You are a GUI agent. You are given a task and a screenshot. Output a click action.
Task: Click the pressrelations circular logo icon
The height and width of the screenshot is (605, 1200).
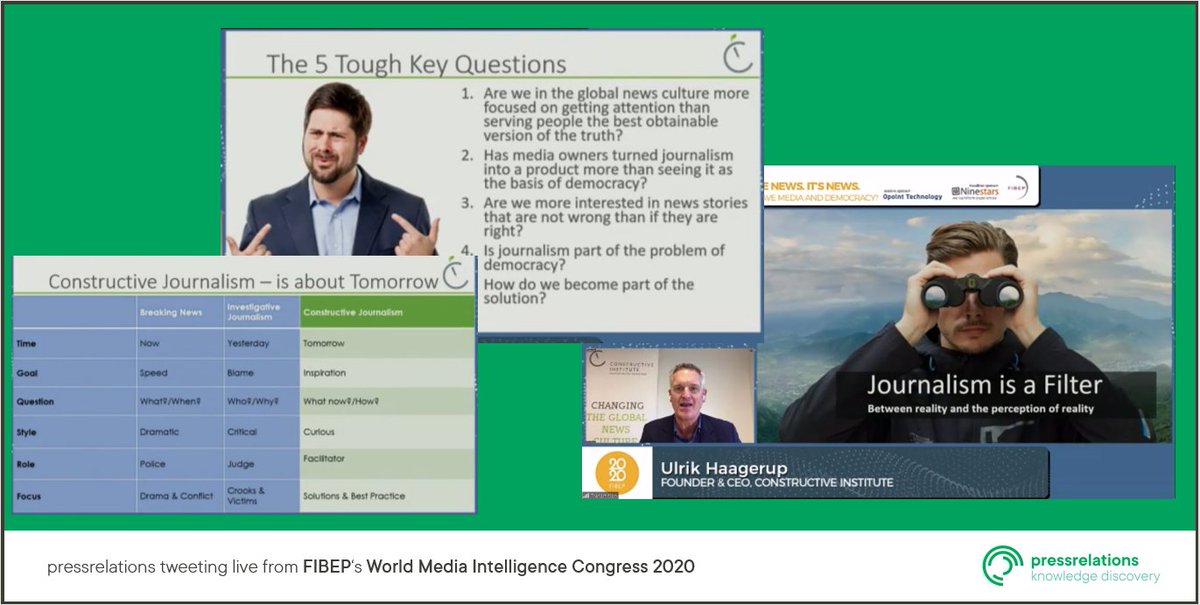[1003, 566]
